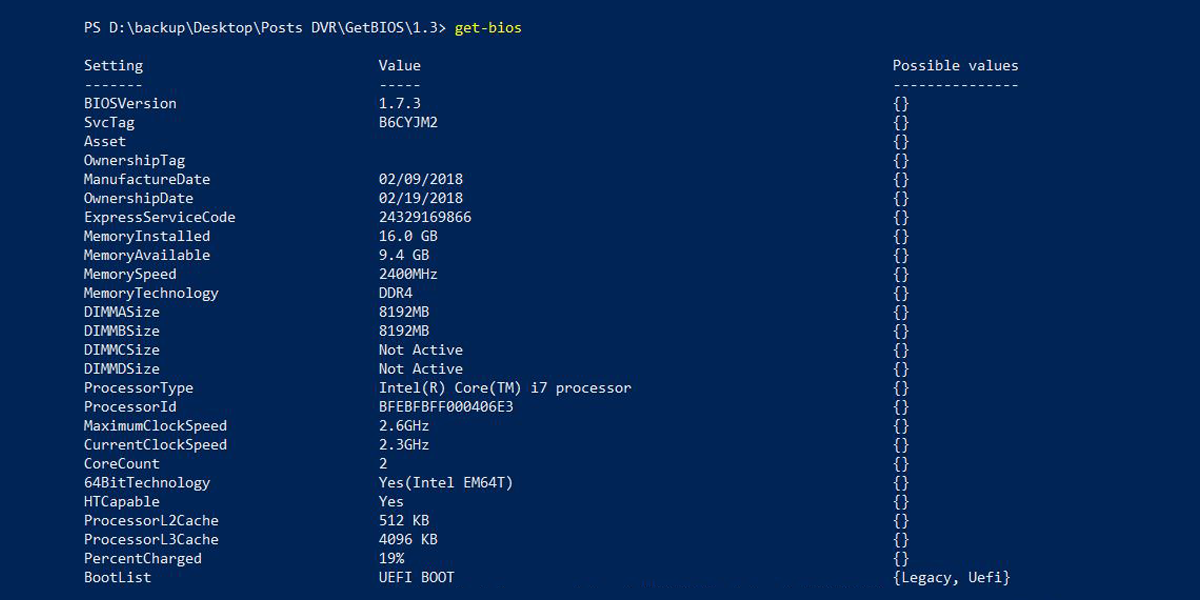Click the ExpressServiceCode number 24329169866
The height and width of the screenshot is (600, 1200).
pos(425,217)
